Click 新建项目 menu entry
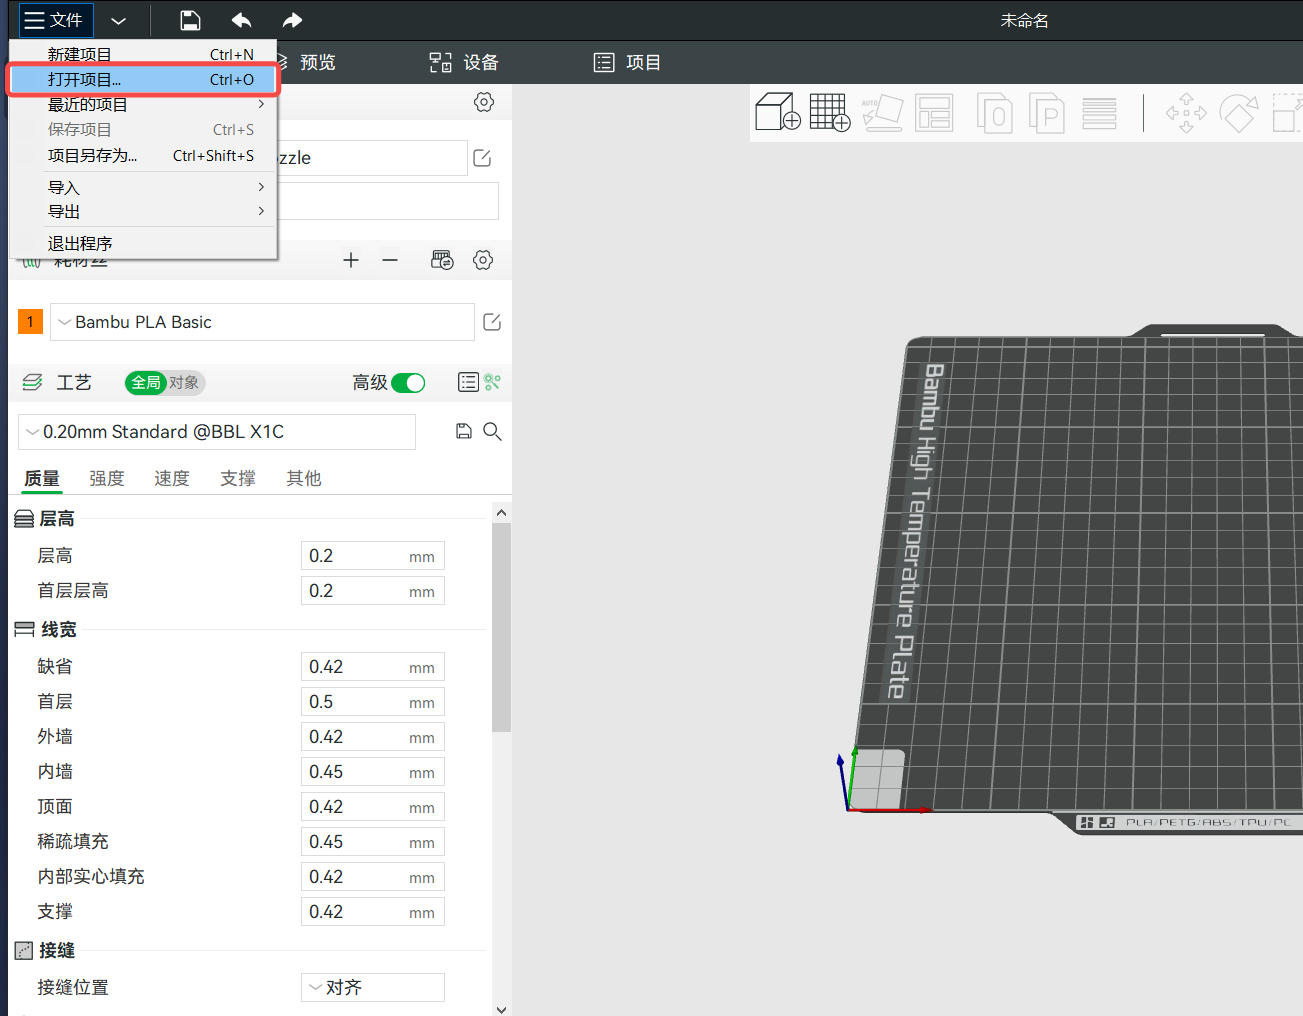The width and height of the screenshot is (1303, 1016). tap(143, 55)
